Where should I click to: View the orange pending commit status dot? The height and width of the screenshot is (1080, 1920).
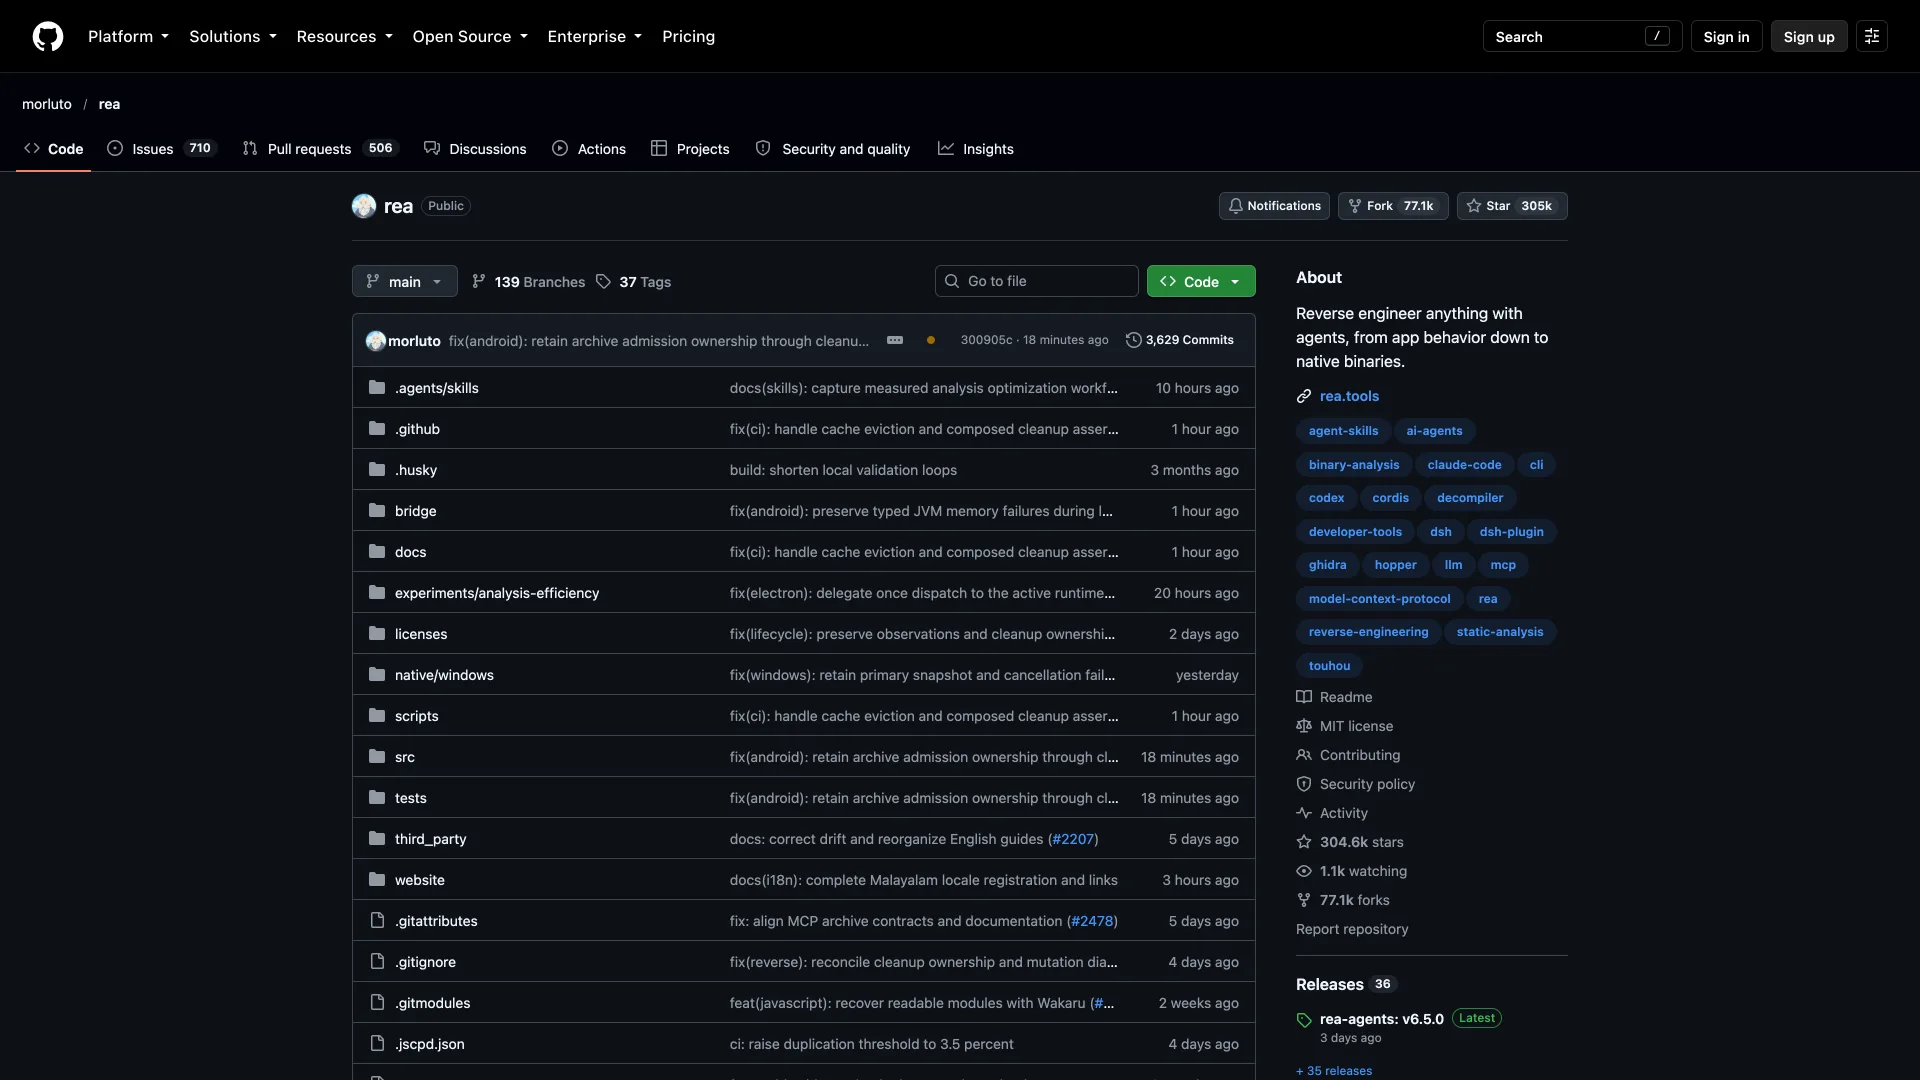931,340
